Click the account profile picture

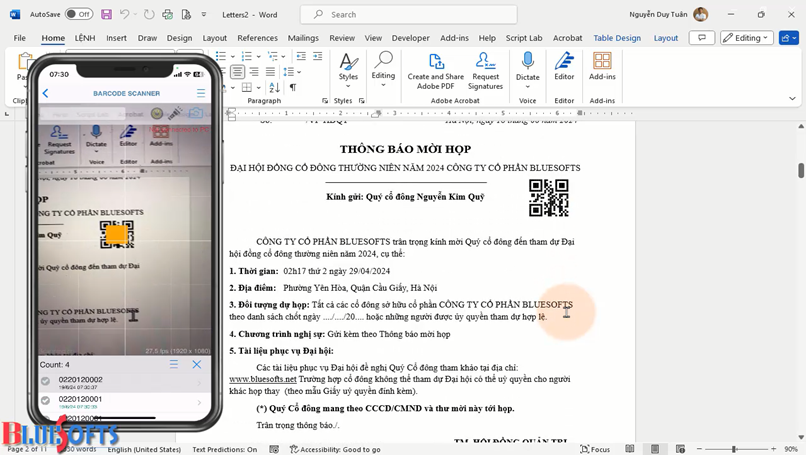pos(700,14)
